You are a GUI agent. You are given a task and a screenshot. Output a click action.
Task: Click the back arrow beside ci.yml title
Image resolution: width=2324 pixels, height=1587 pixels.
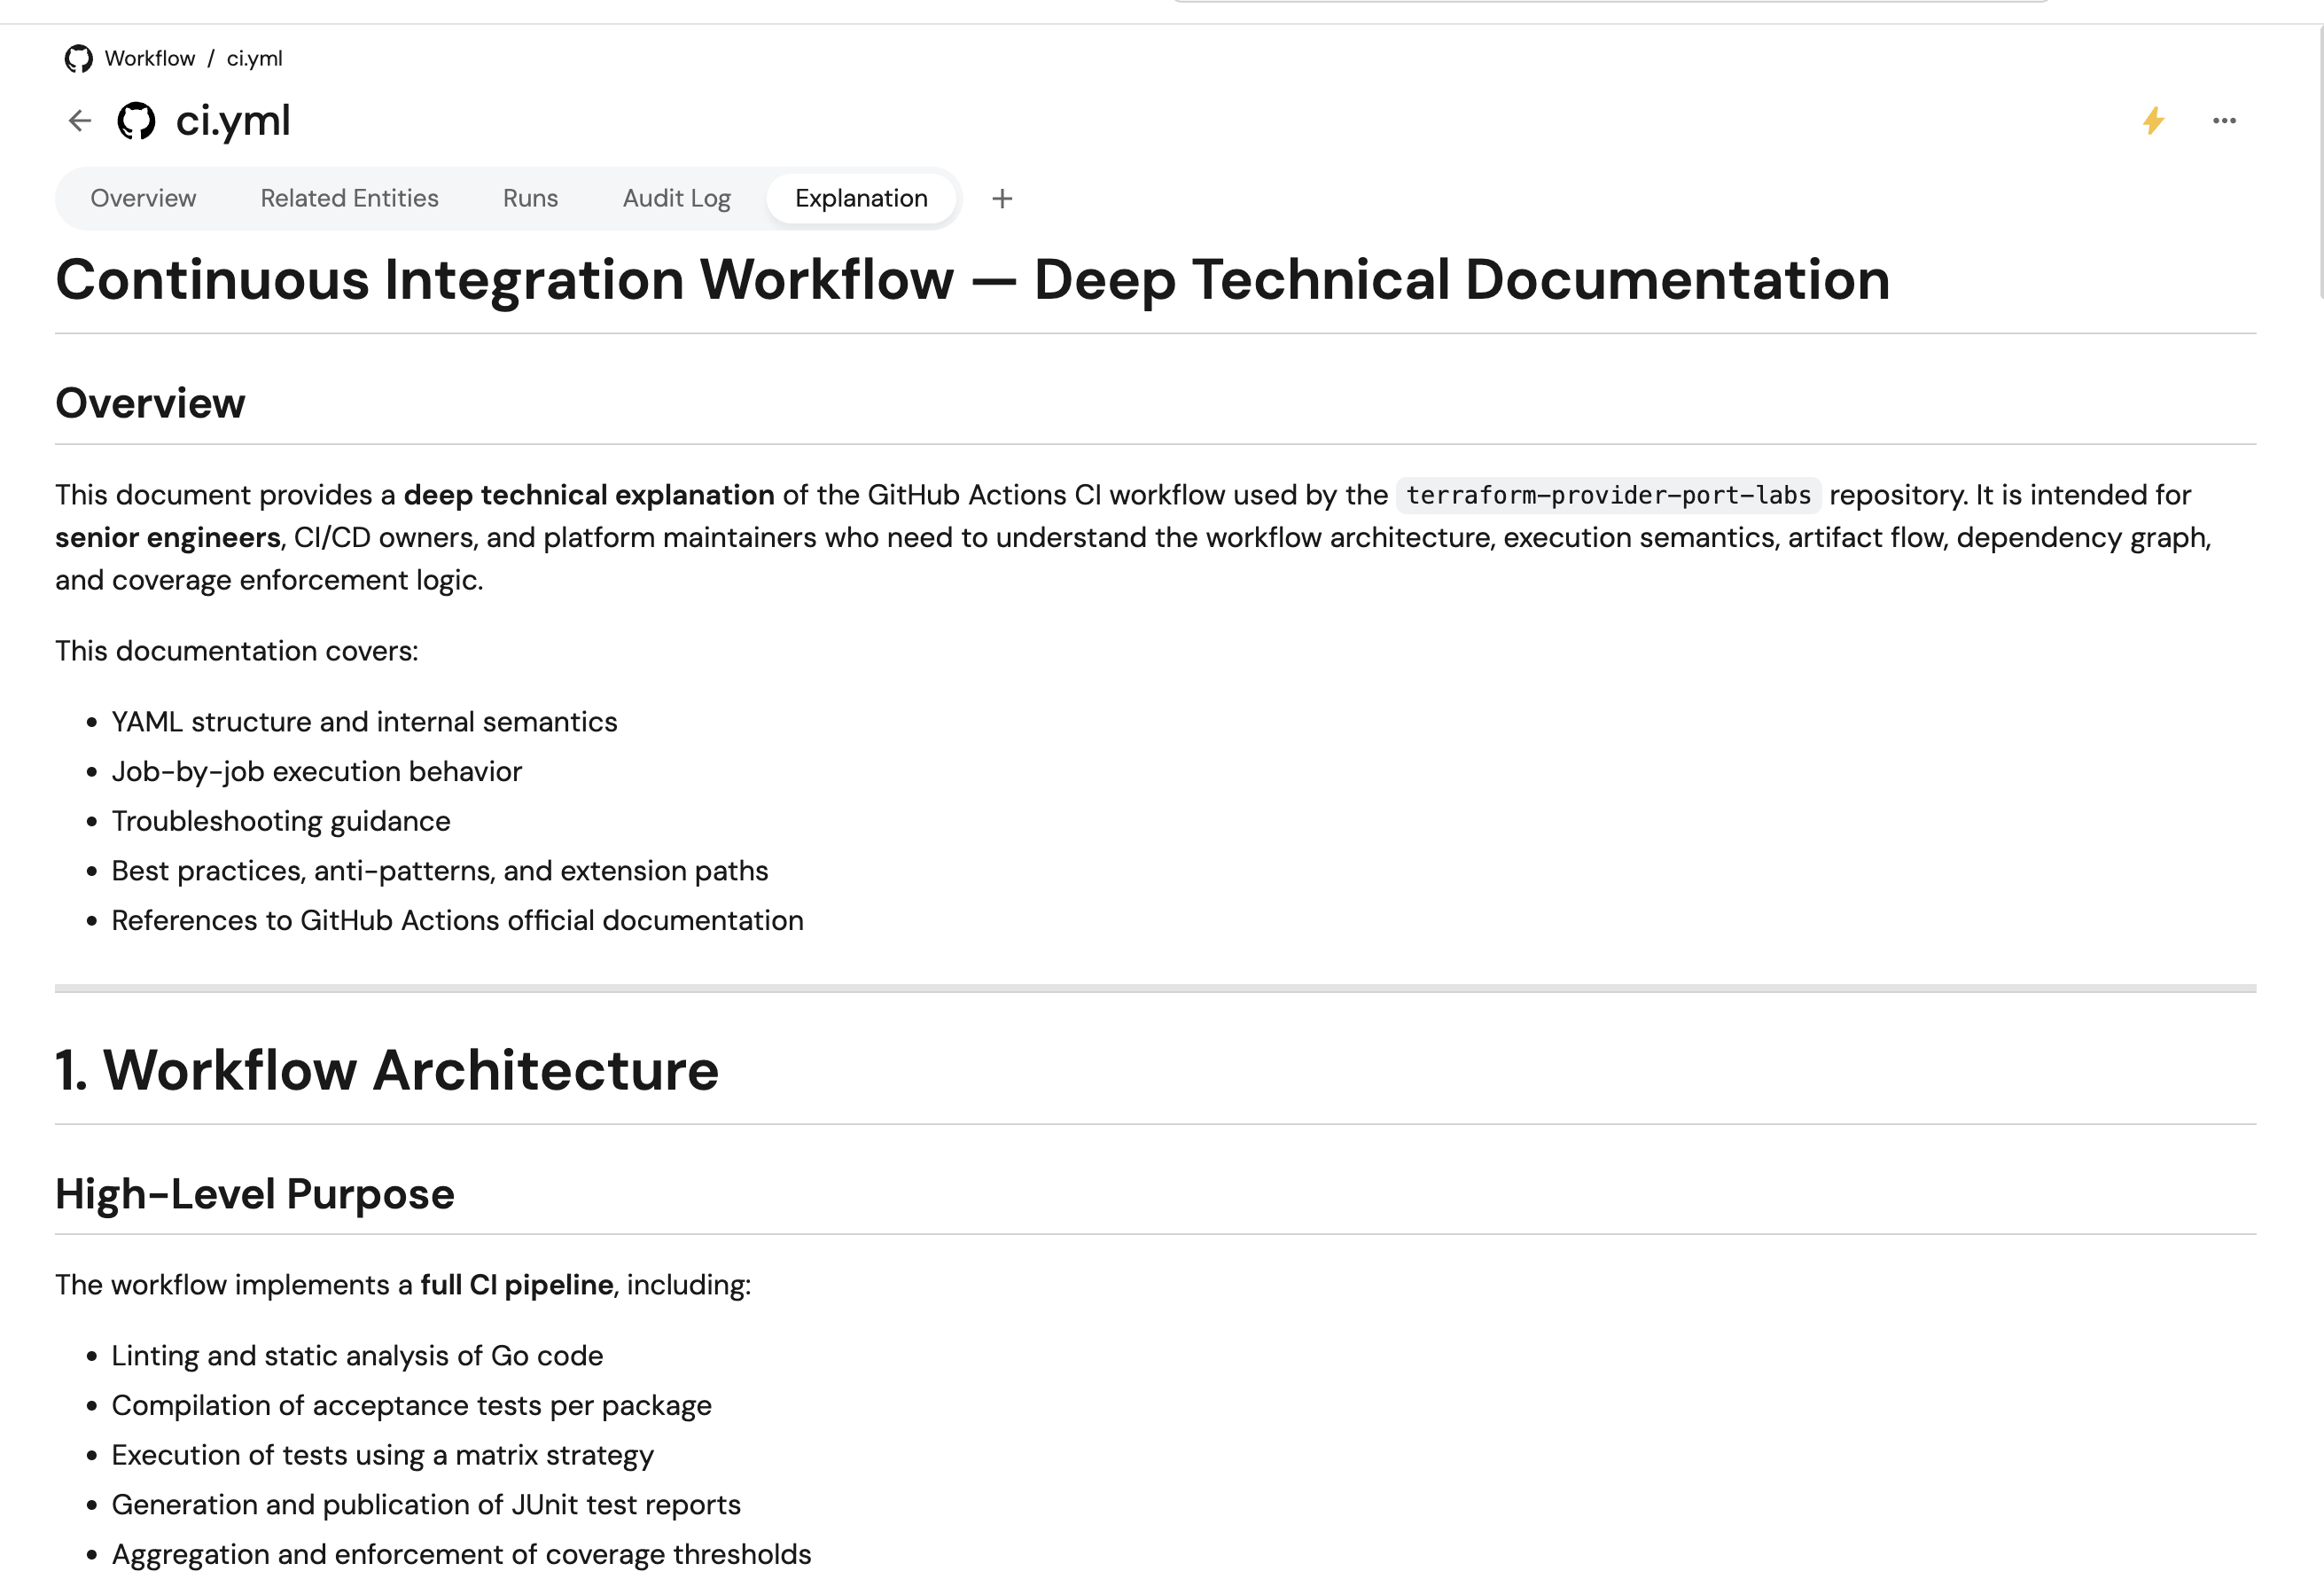coord(80,121)
